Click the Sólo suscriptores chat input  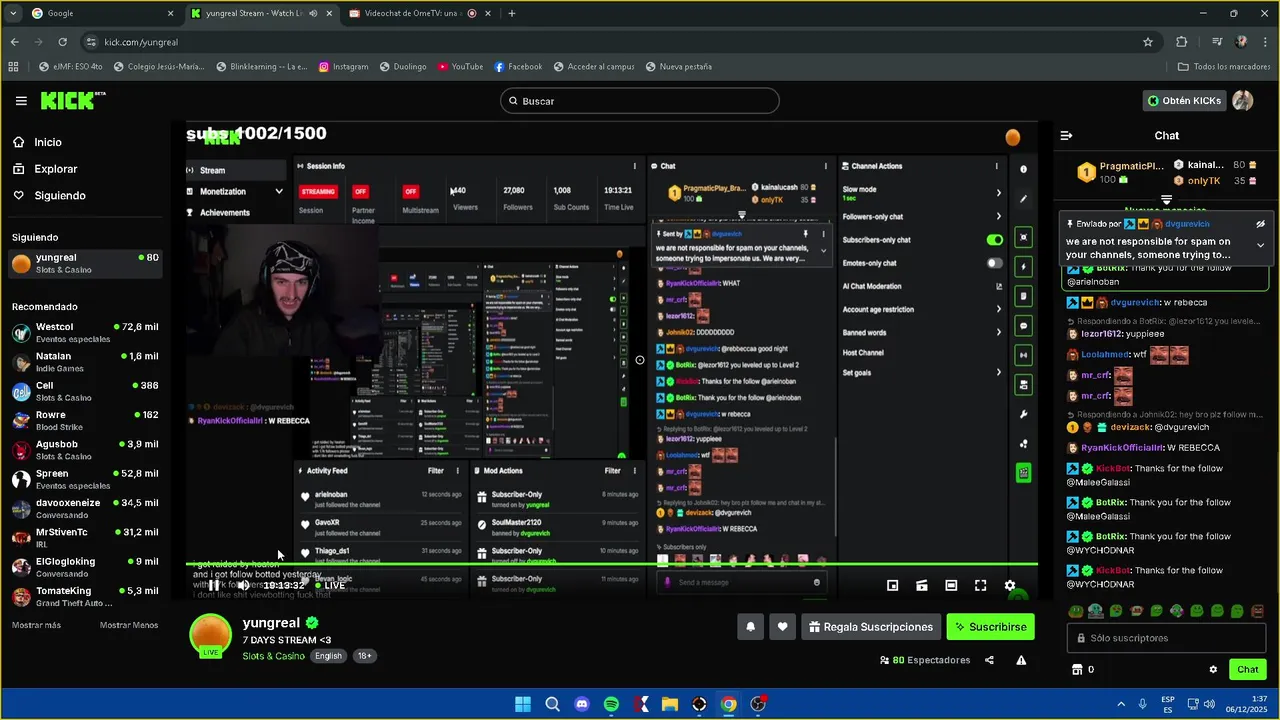coord(1166,638)
